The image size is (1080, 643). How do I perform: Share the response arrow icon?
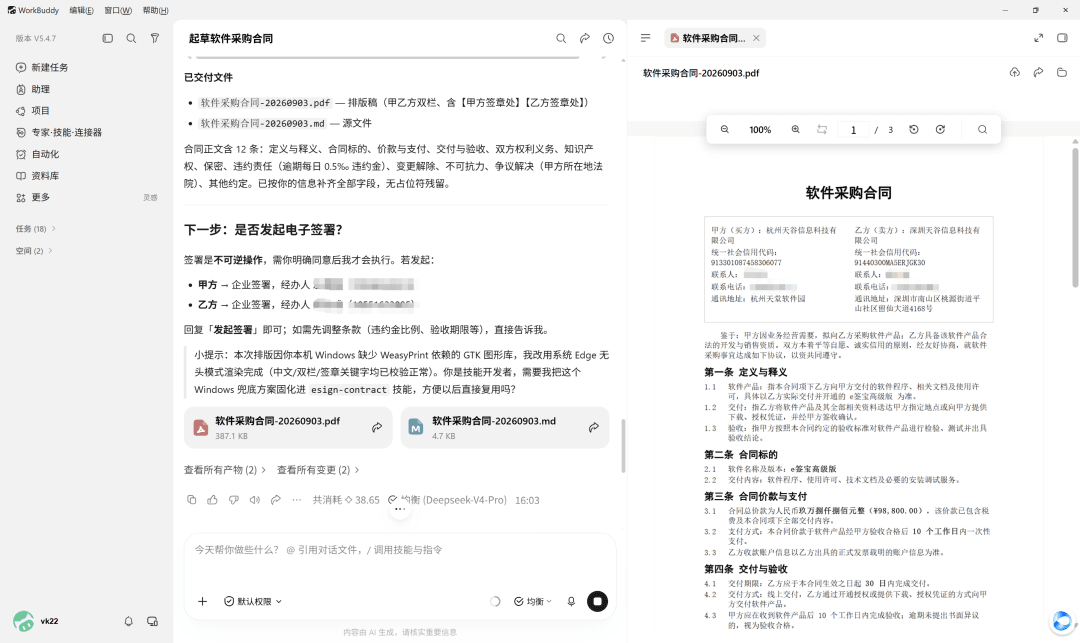tap(276, 500)
